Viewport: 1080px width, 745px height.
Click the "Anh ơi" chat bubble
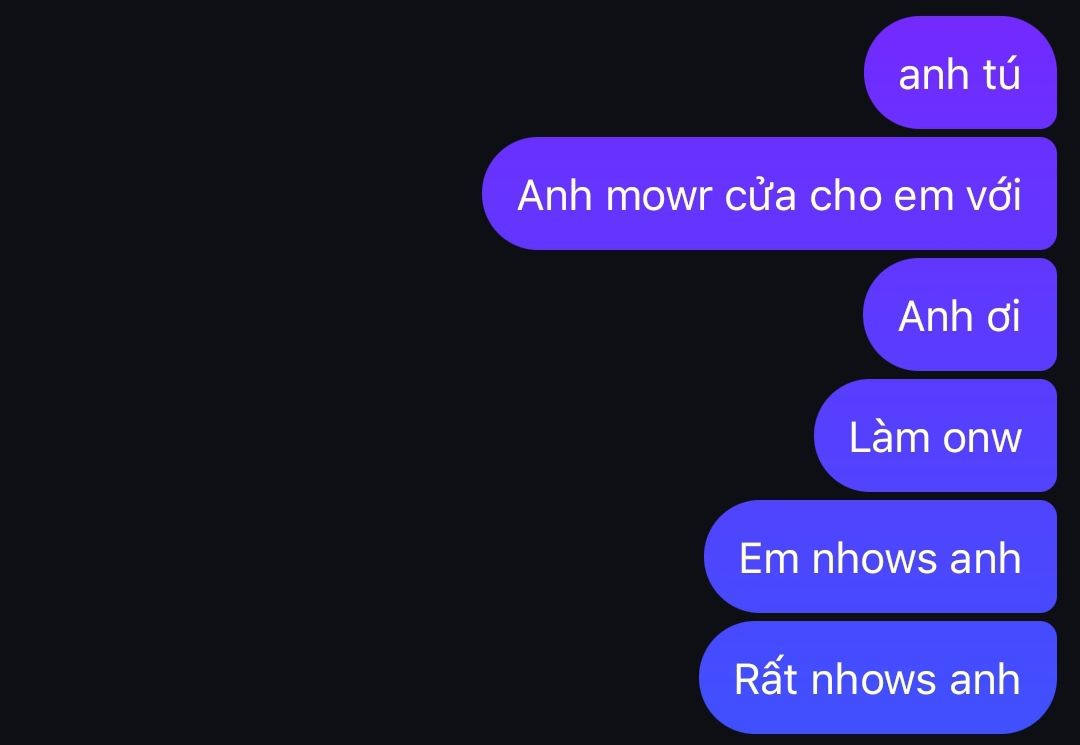coord(959,315)
